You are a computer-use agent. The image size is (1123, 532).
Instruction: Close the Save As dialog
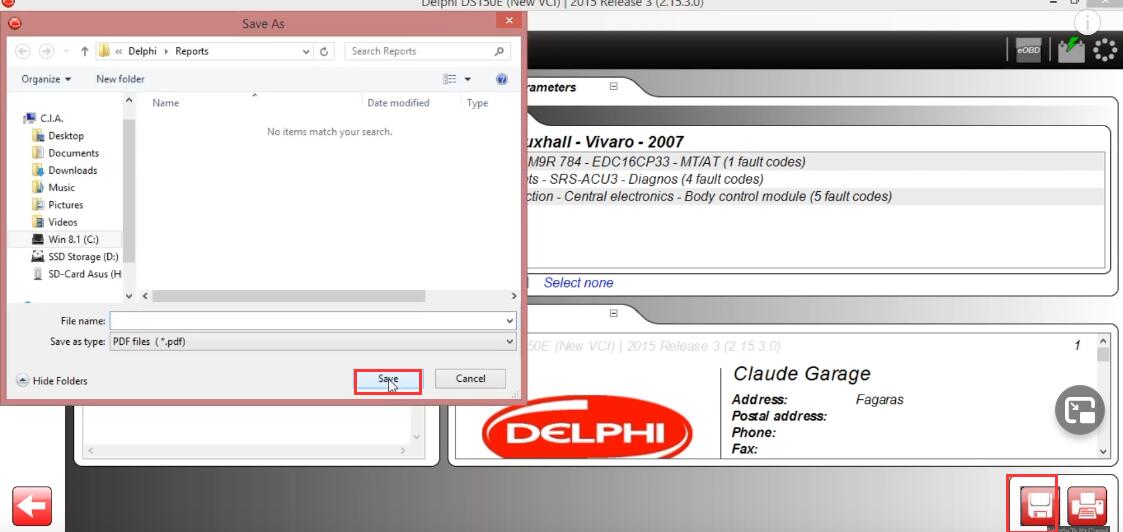click(509, 21)
